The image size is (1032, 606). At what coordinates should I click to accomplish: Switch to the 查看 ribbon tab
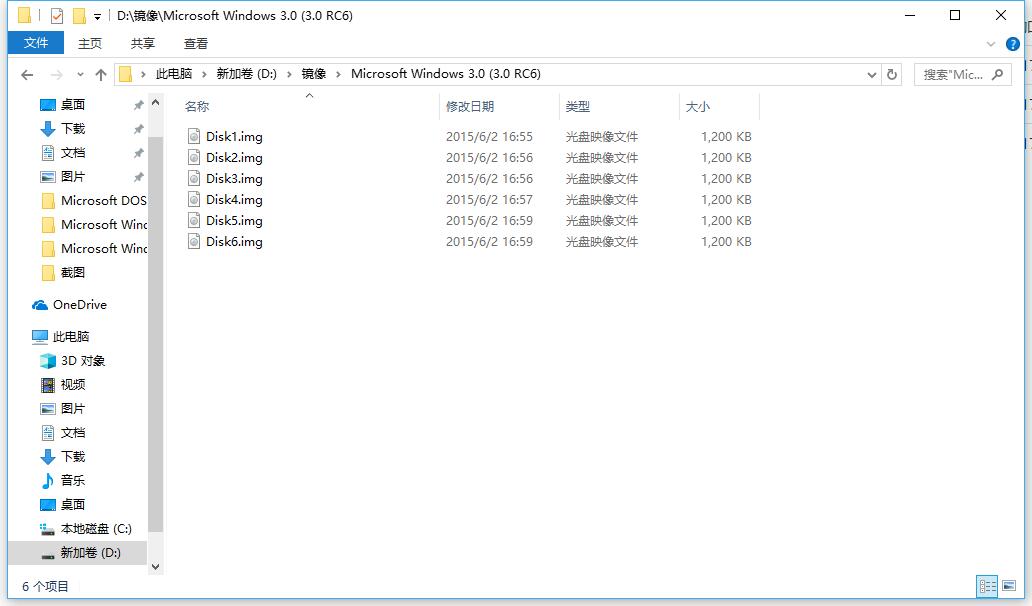point(195,43)
